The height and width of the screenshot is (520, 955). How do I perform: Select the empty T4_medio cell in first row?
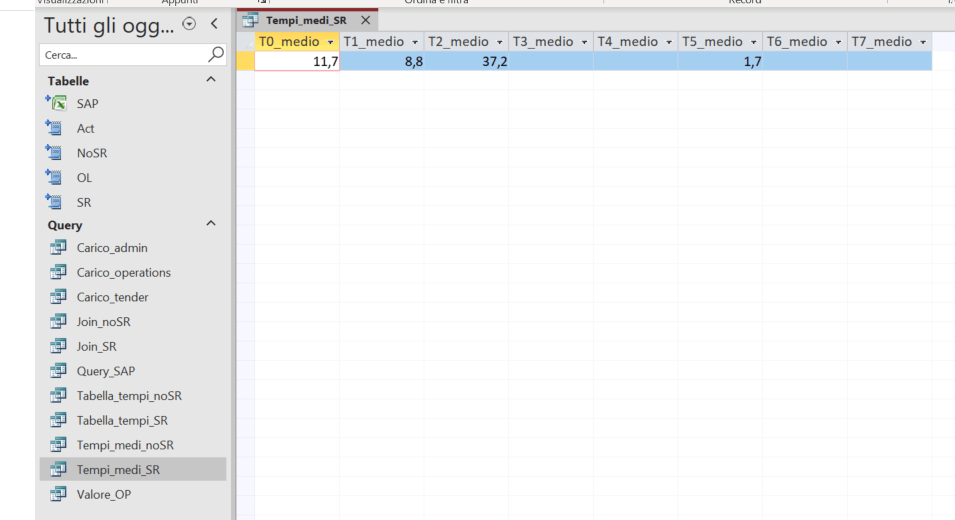pos(636,61)
